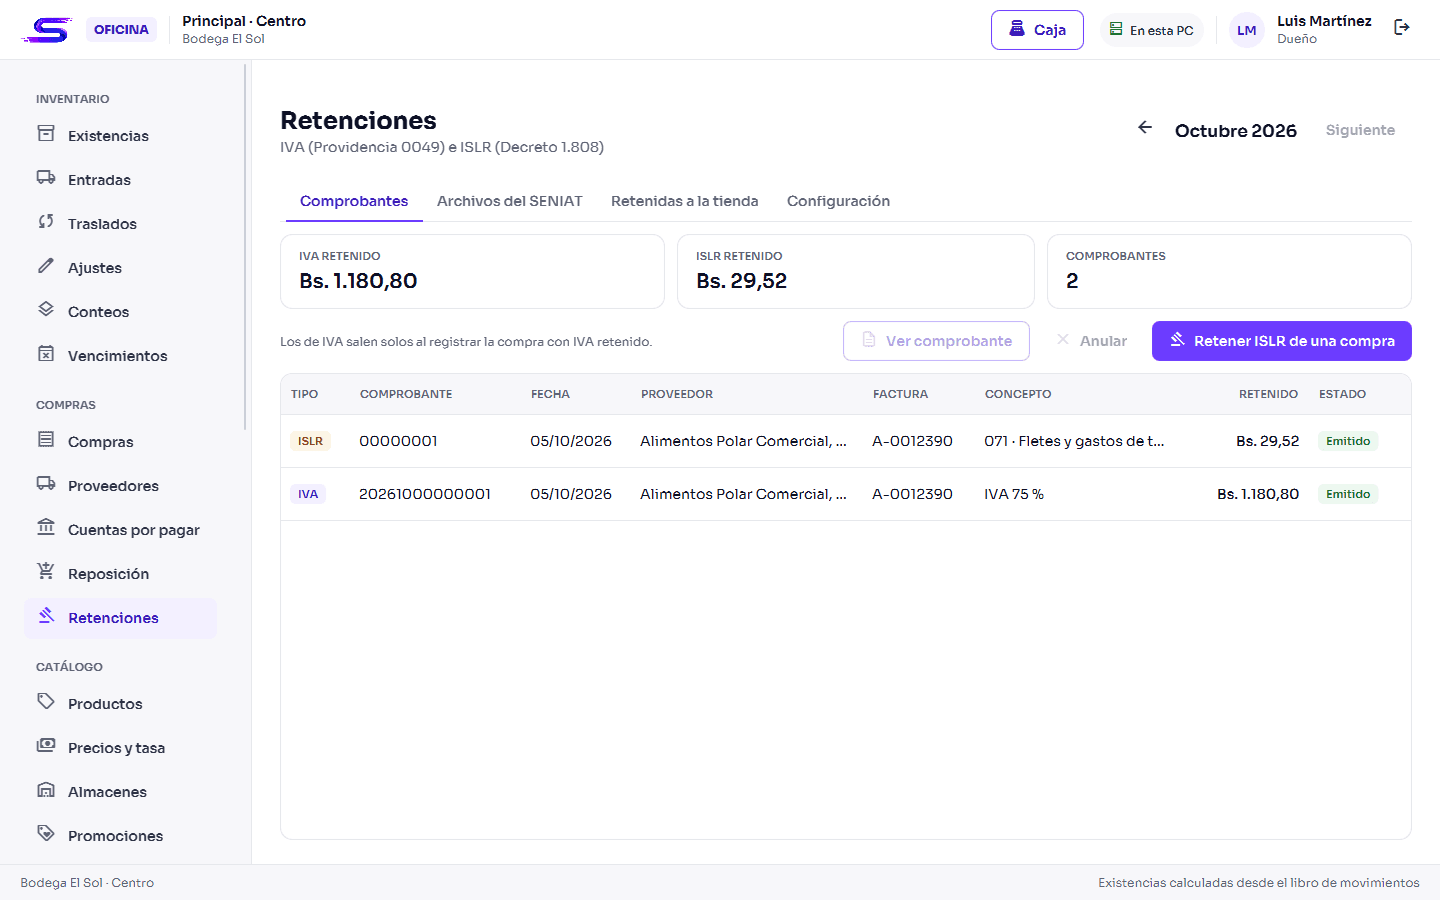Click the Cuentas por pagar bank icon
1440x900 pixels.
[x=46, y=528]
